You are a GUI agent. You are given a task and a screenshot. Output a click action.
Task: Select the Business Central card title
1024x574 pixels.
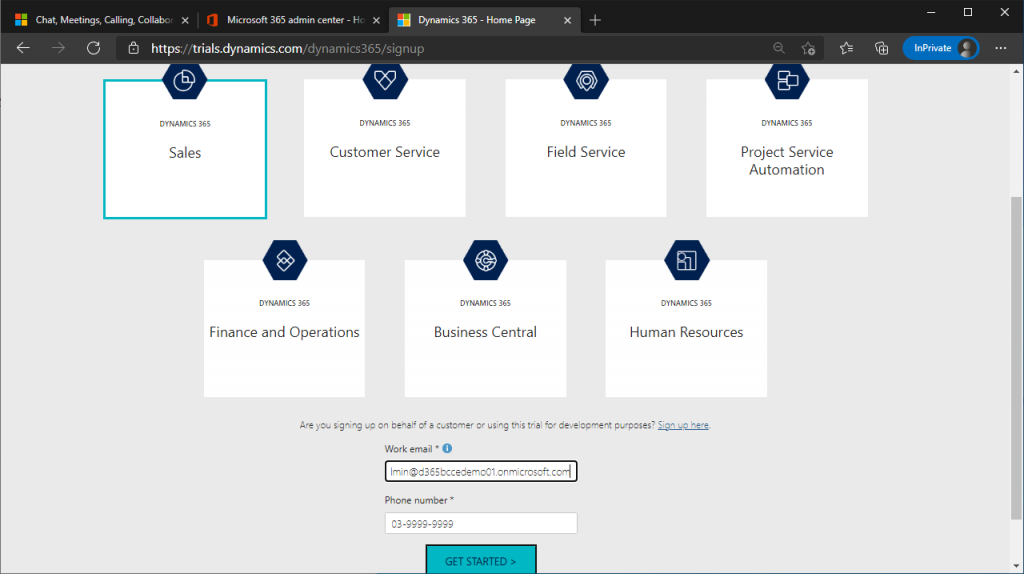point(485,332)
